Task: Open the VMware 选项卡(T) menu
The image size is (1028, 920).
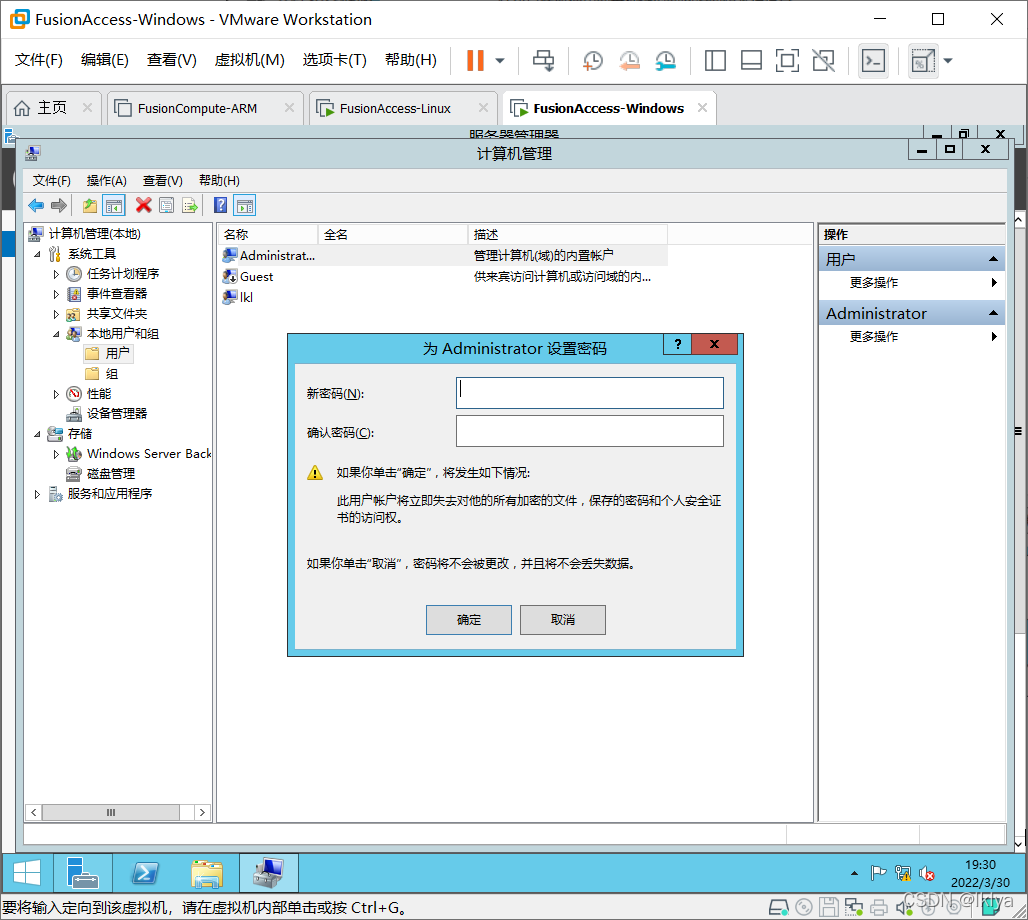Action: tap(334, 60)
